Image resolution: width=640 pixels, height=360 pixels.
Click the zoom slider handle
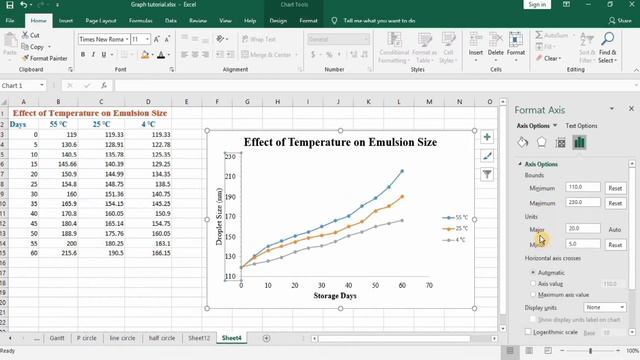pyautogui.click(x=590, y=351)
